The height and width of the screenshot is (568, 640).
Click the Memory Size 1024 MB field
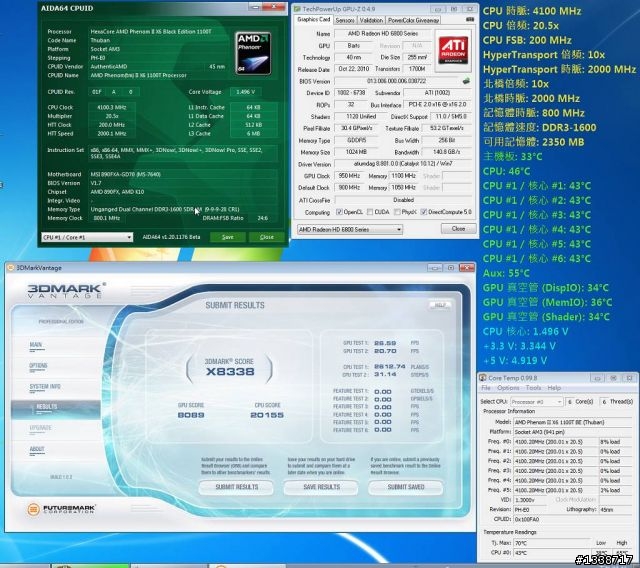(355, 152)
